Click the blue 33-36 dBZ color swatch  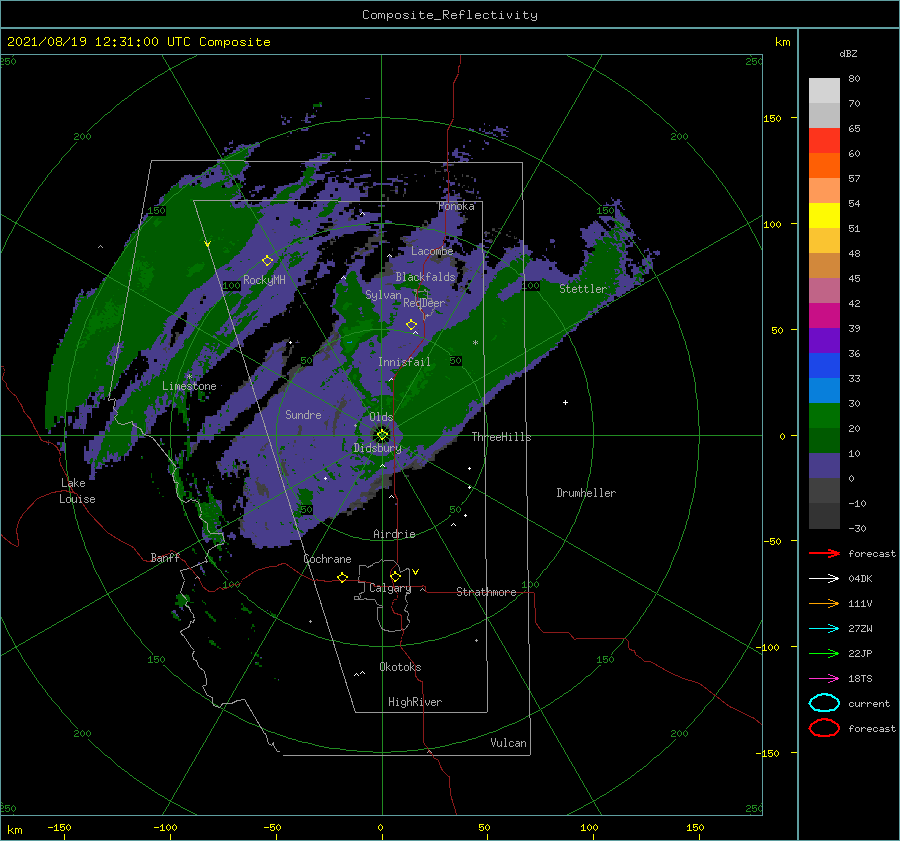(824, 366)
